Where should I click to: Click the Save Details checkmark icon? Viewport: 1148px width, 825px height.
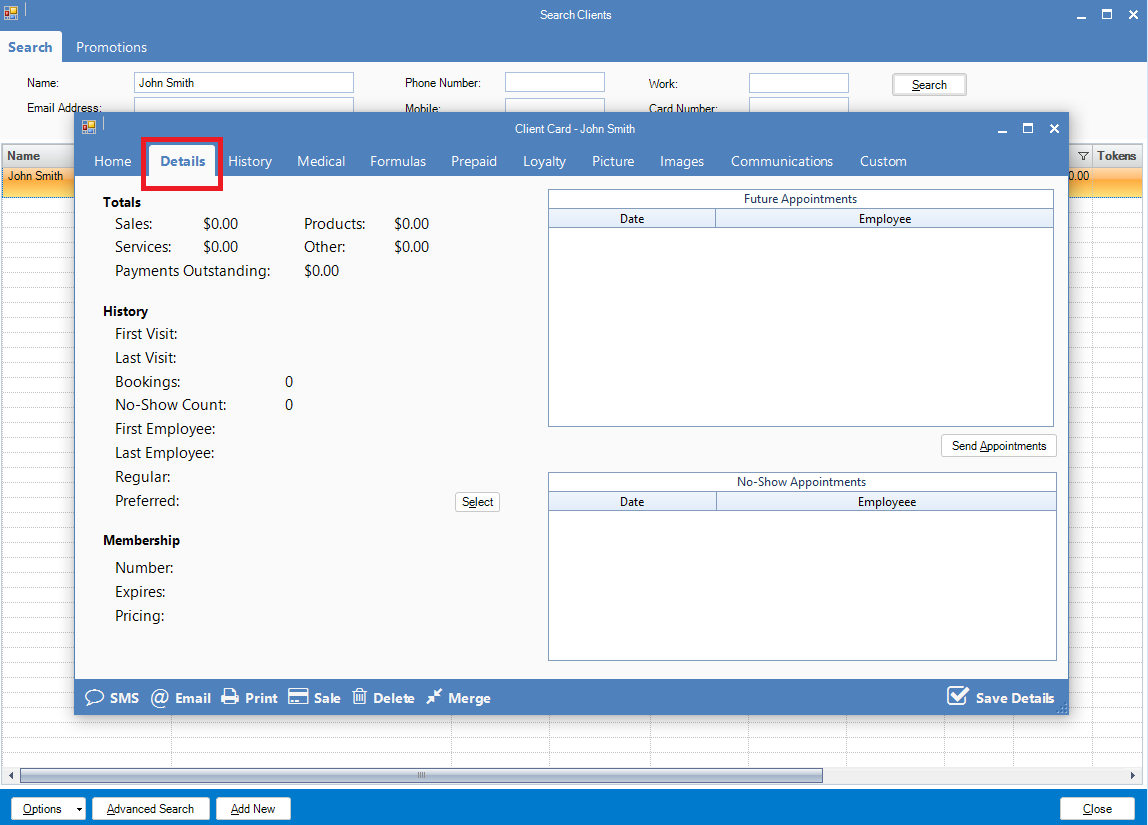tap(958, 696)
